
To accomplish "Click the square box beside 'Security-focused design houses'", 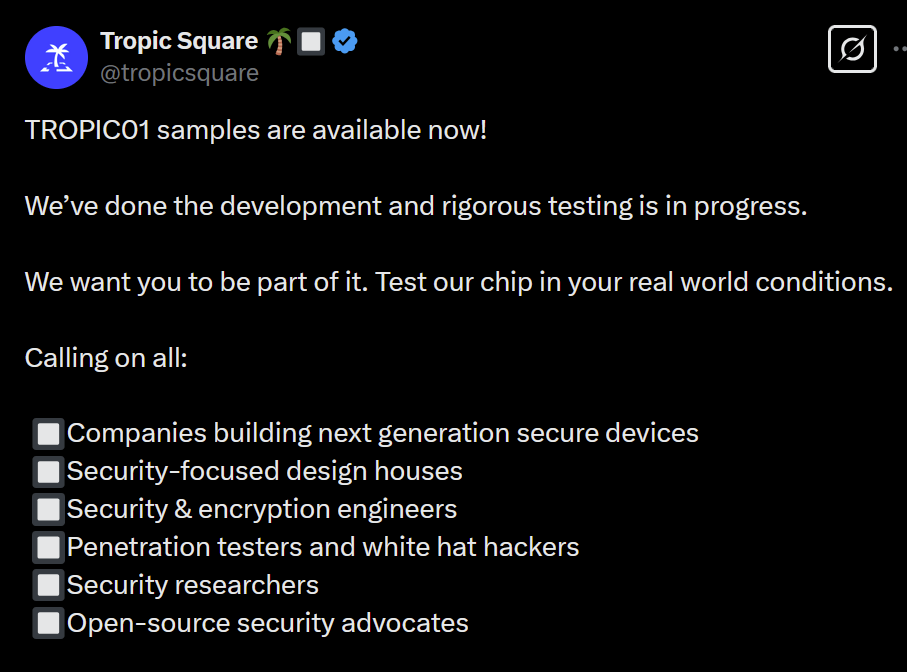I will 49,471.
